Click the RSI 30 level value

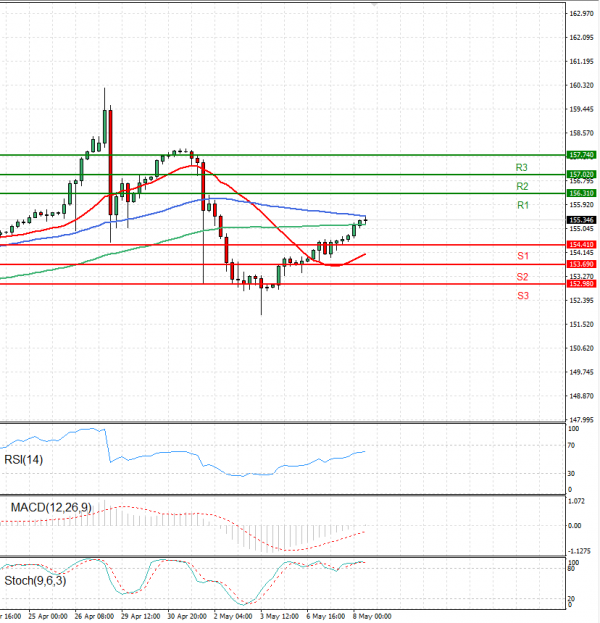click(x=571, y=474)
